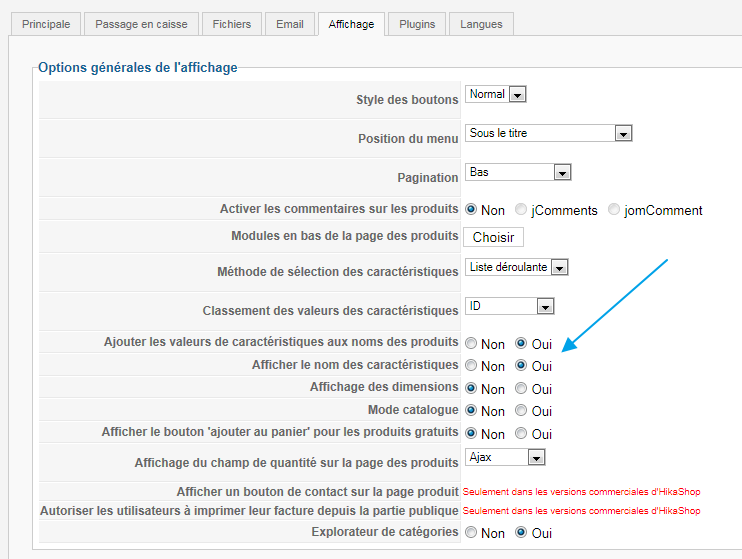The image size is (742, 559).
Task: Click the bouton de contact commercial version notice
Action: pyautogui.click(x=582, y=492)
